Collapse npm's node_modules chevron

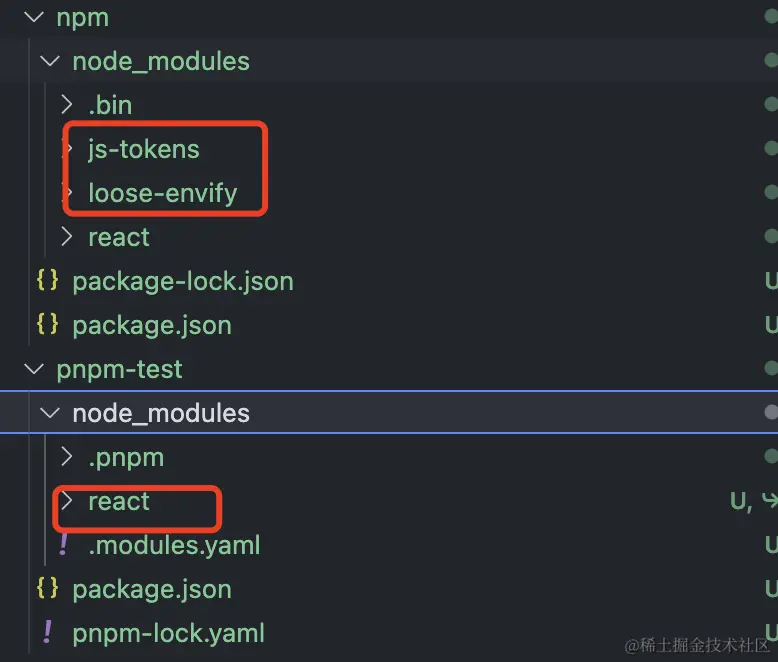50,61
